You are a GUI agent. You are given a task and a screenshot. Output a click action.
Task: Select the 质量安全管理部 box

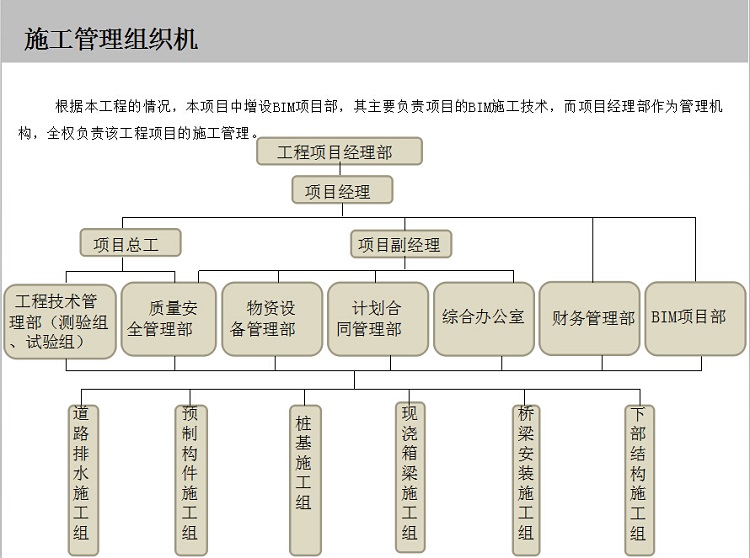(x=168, y=319)
